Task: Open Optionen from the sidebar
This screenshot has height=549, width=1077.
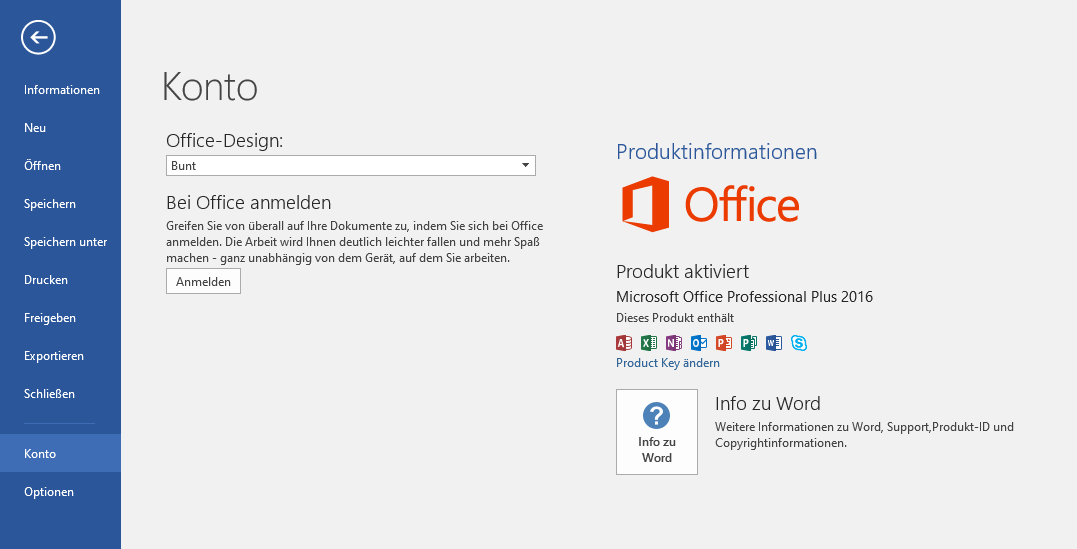Action: coord(49,492)
